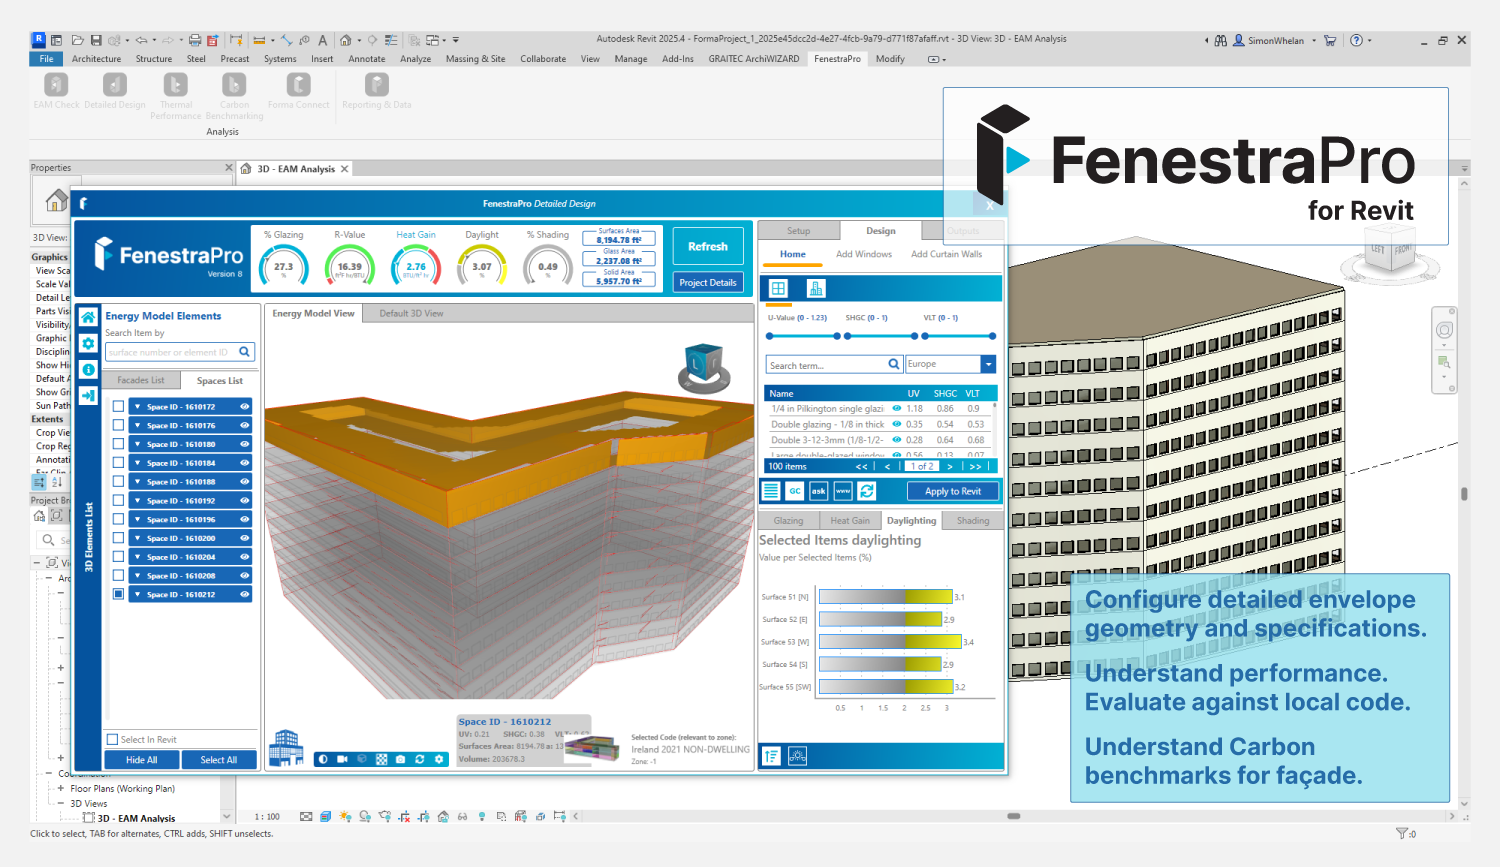Image resolution: width=1500 pixels, height=867 pixels.
Task: Check the box for Space ID - 1610172
Action: tap(118, 407)
